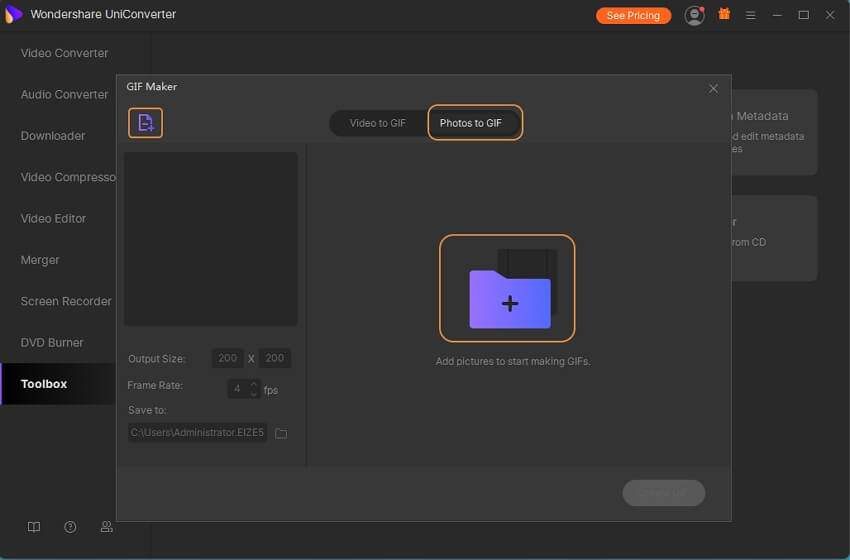Image resolution: width=850 pixels, height=560 pixels.
Task: Increase the Frame Rate with up arrow
Action: [254, 384]
